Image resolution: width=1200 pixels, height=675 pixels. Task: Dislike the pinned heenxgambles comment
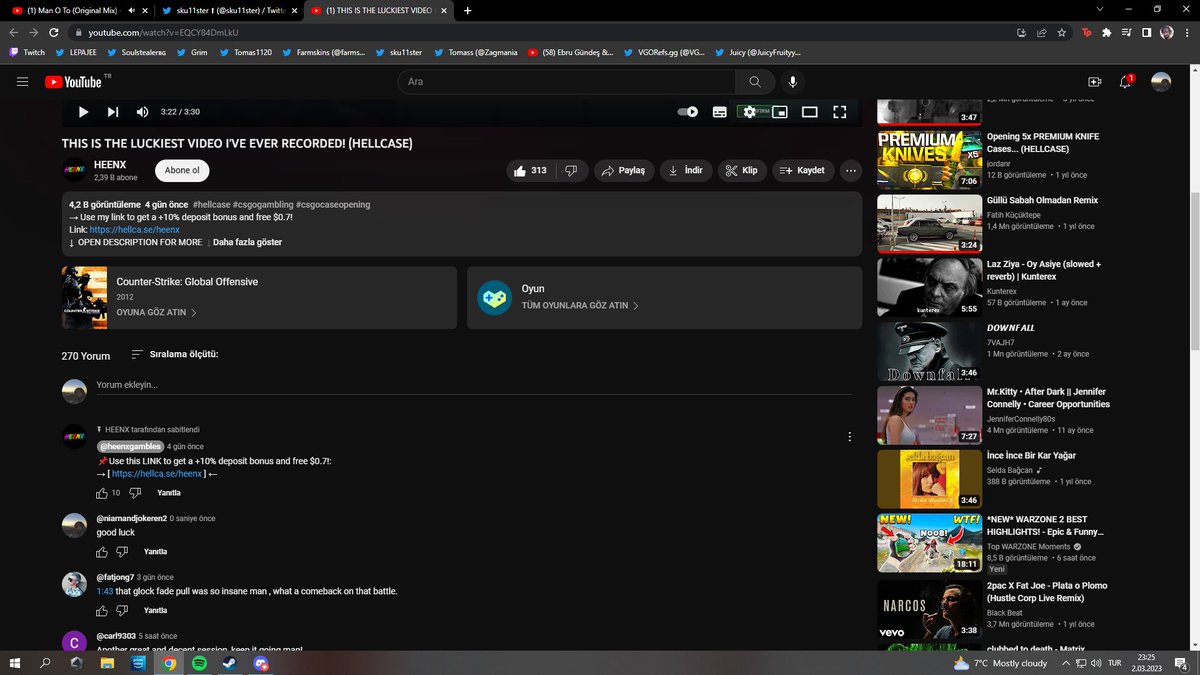(x=135, y=493)
